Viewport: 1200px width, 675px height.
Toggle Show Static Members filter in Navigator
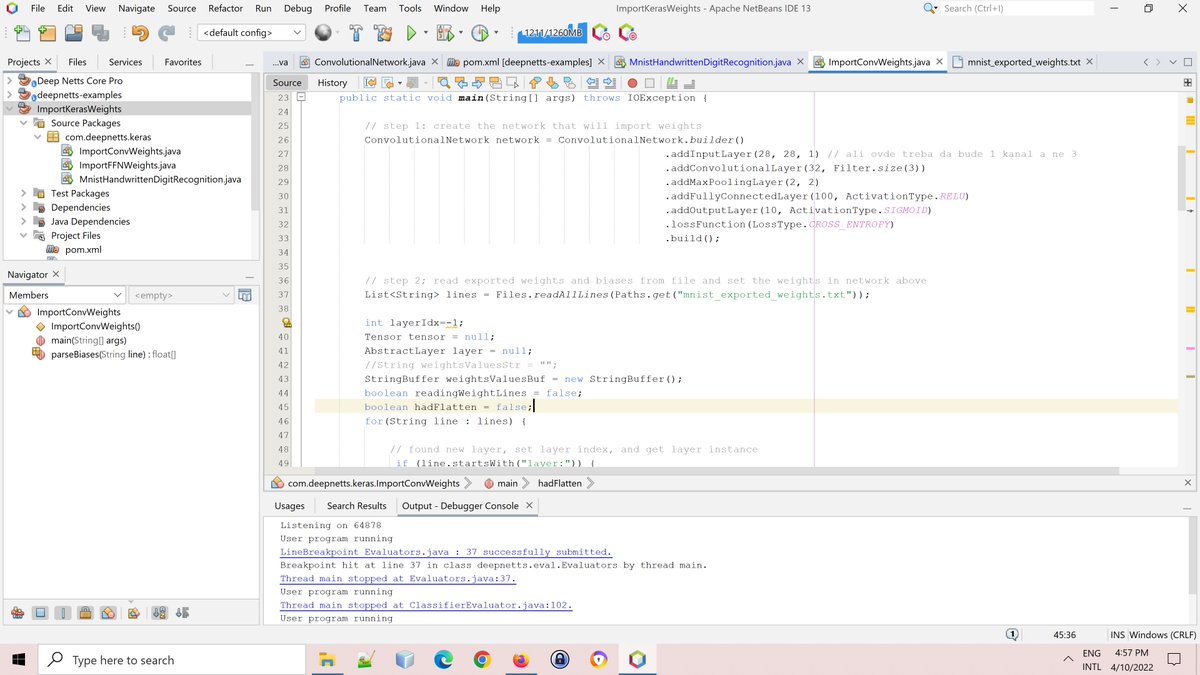click(63, 613)
